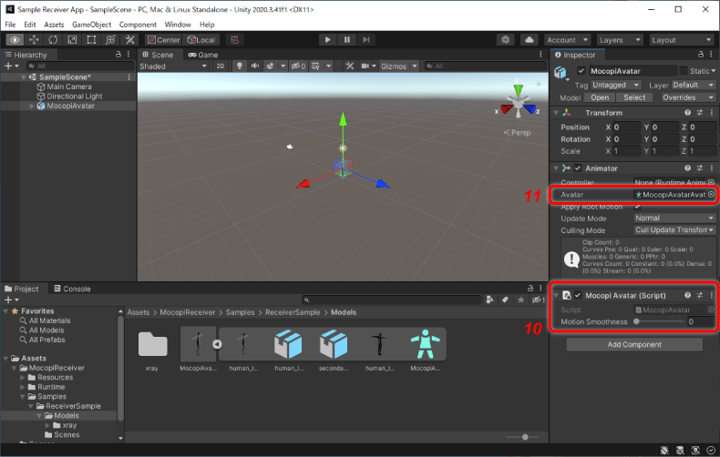Click the model Select button
The image size is (720, 457).
click(634, 97)
